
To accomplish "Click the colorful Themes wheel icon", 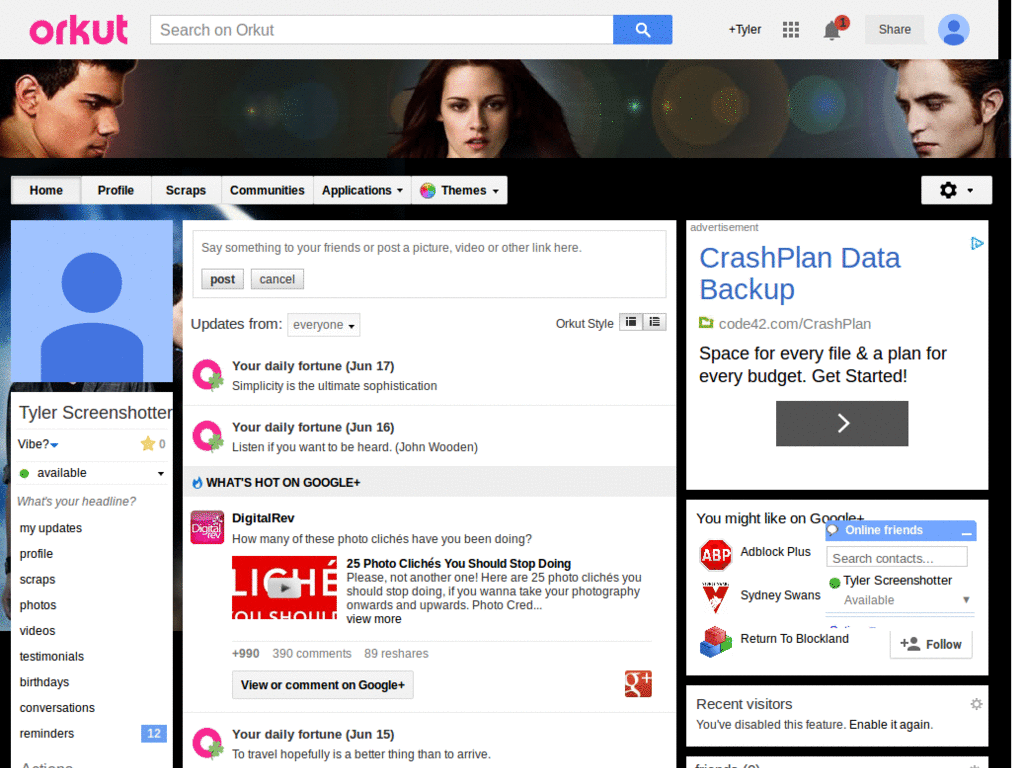I will point(428,191).
